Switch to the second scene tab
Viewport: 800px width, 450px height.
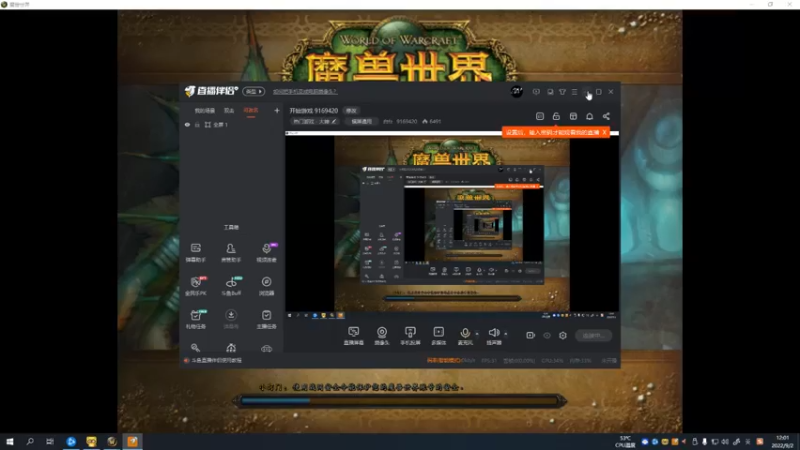229,110
